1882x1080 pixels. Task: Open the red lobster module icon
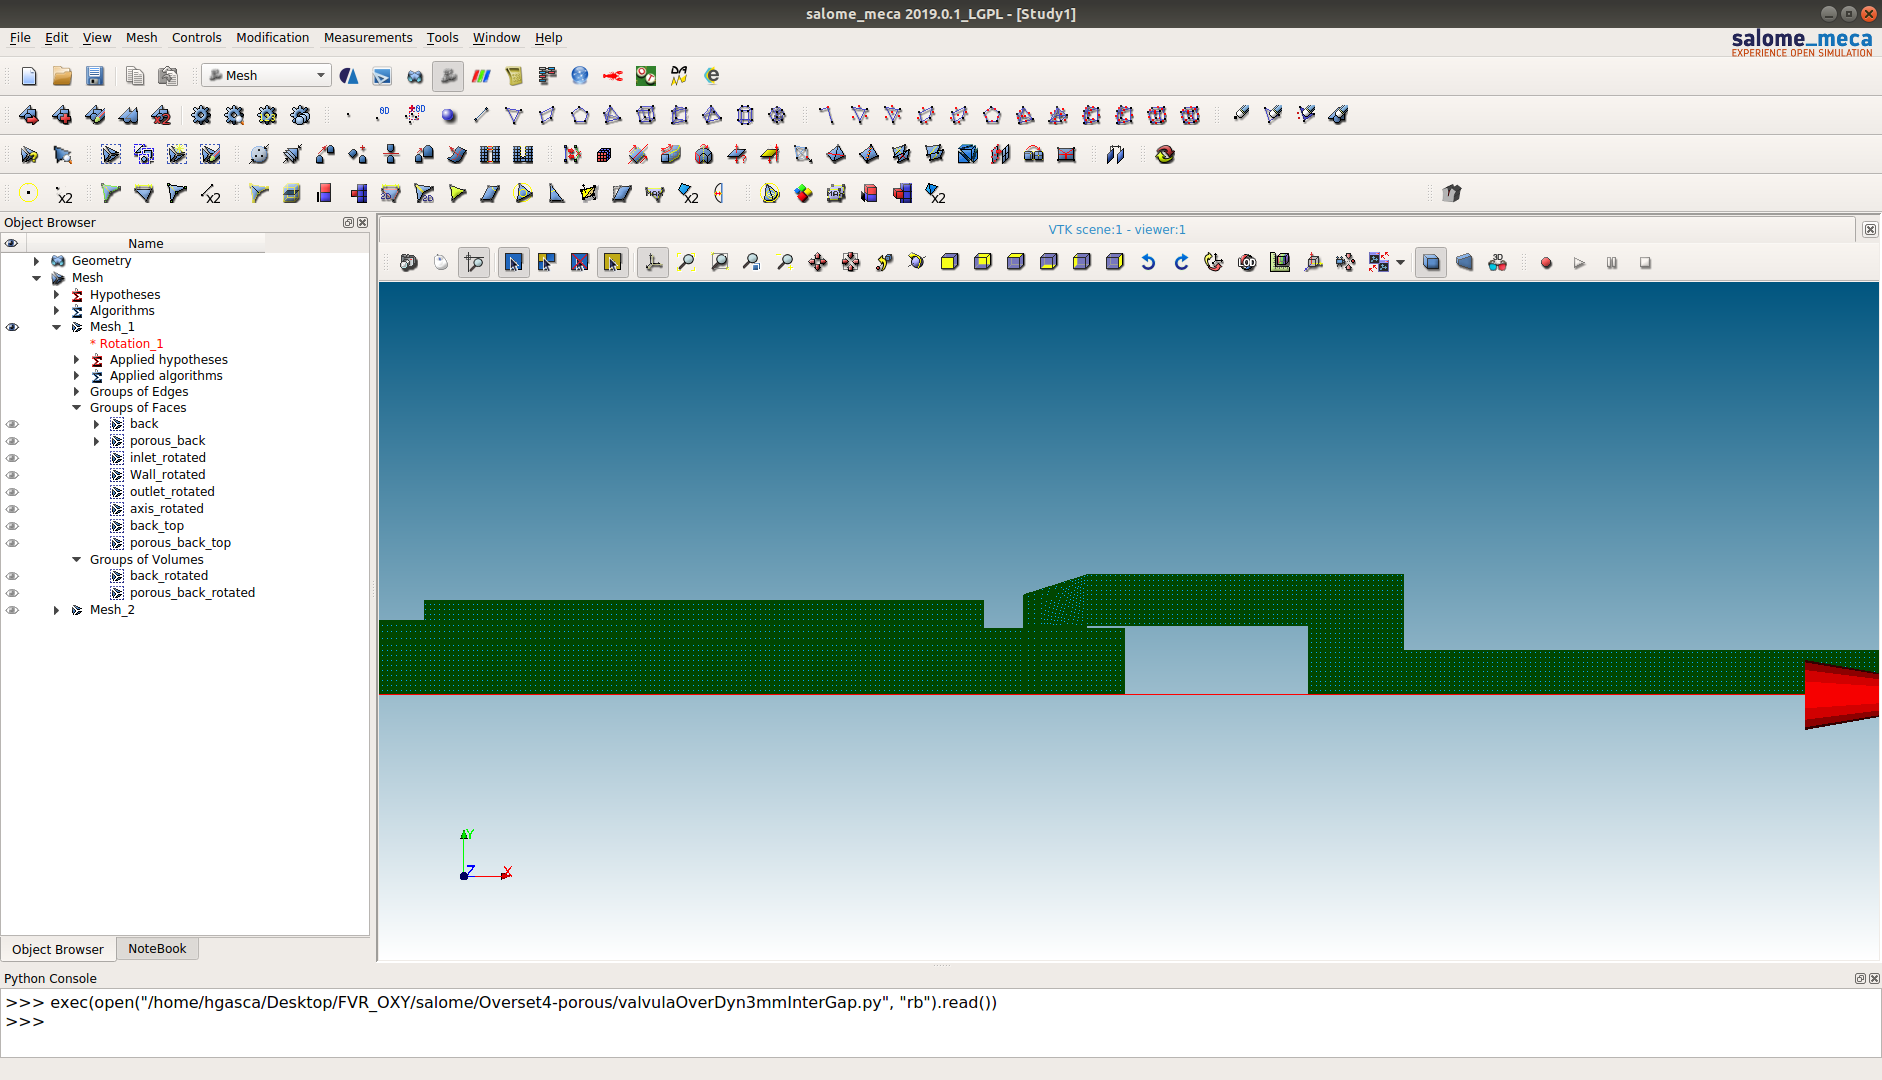613,76
